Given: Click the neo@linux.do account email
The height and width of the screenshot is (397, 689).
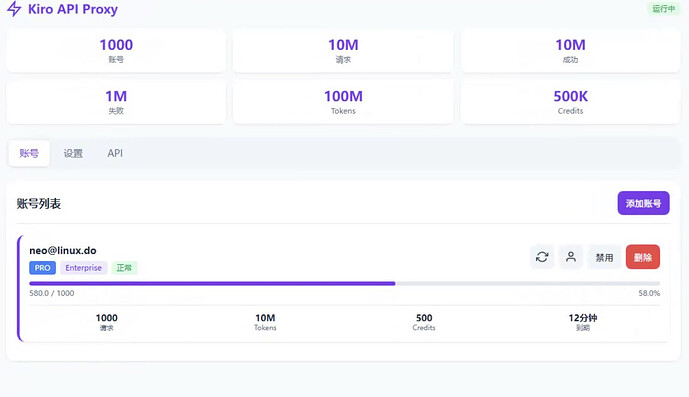Looking at the screenshot, I should (x=63, y=251).
